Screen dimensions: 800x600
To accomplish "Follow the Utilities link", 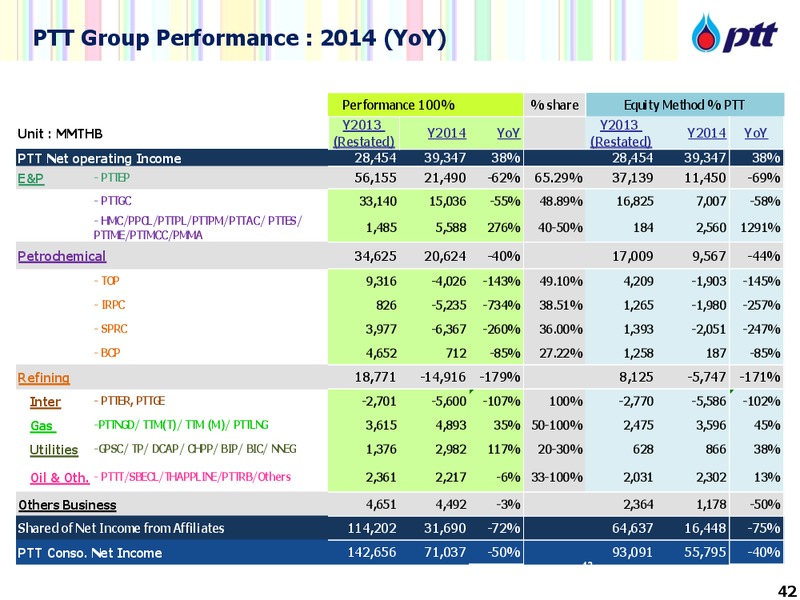I will (54, 450).
